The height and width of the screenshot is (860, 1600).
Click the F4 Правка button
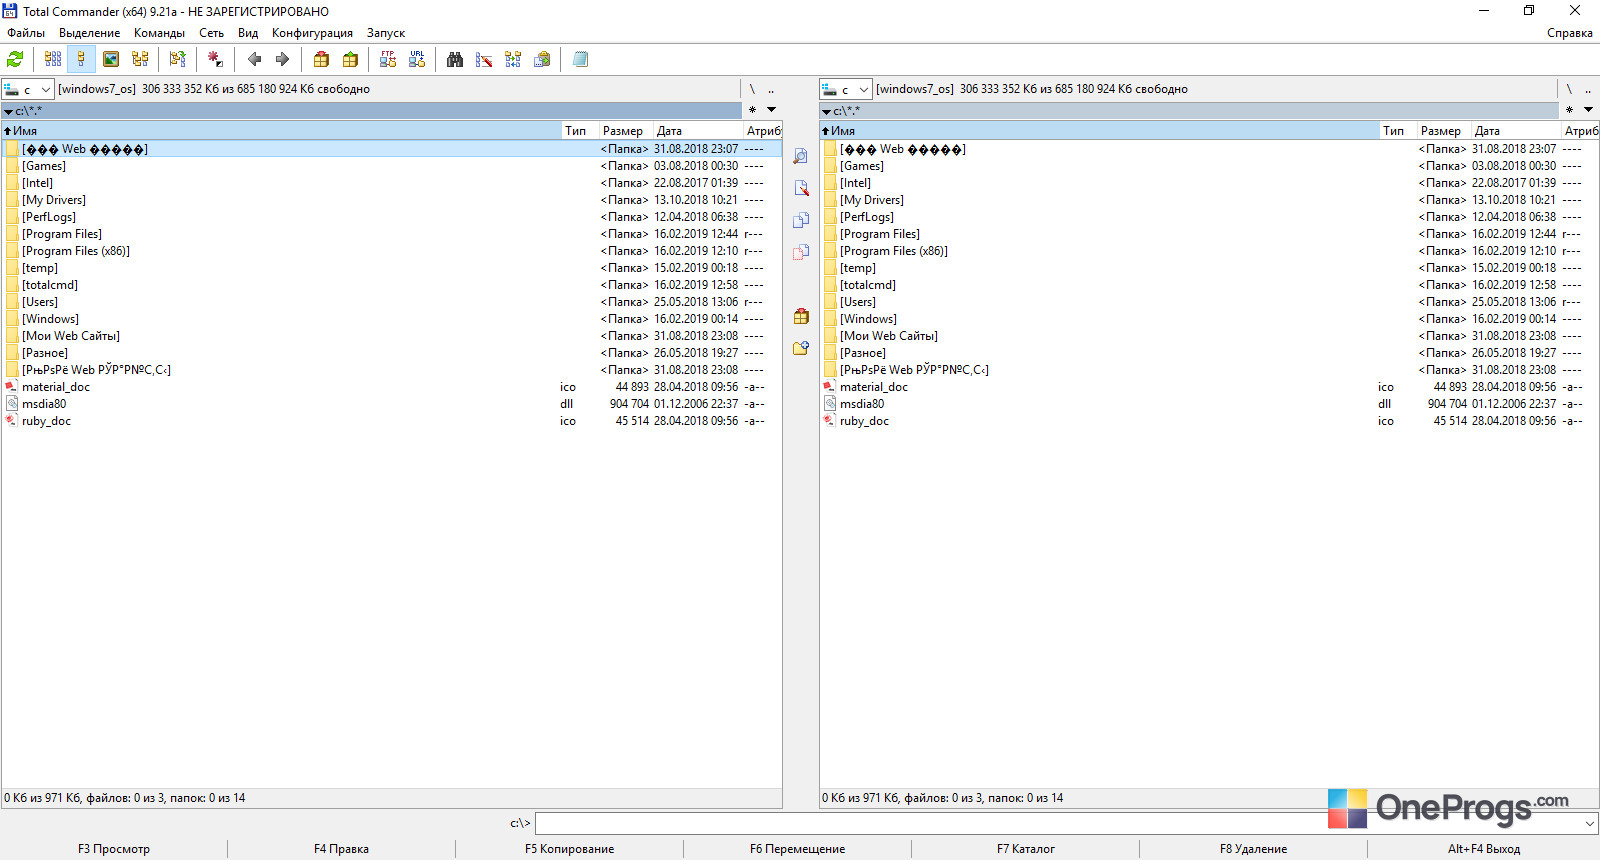click(x=341, y=849)
